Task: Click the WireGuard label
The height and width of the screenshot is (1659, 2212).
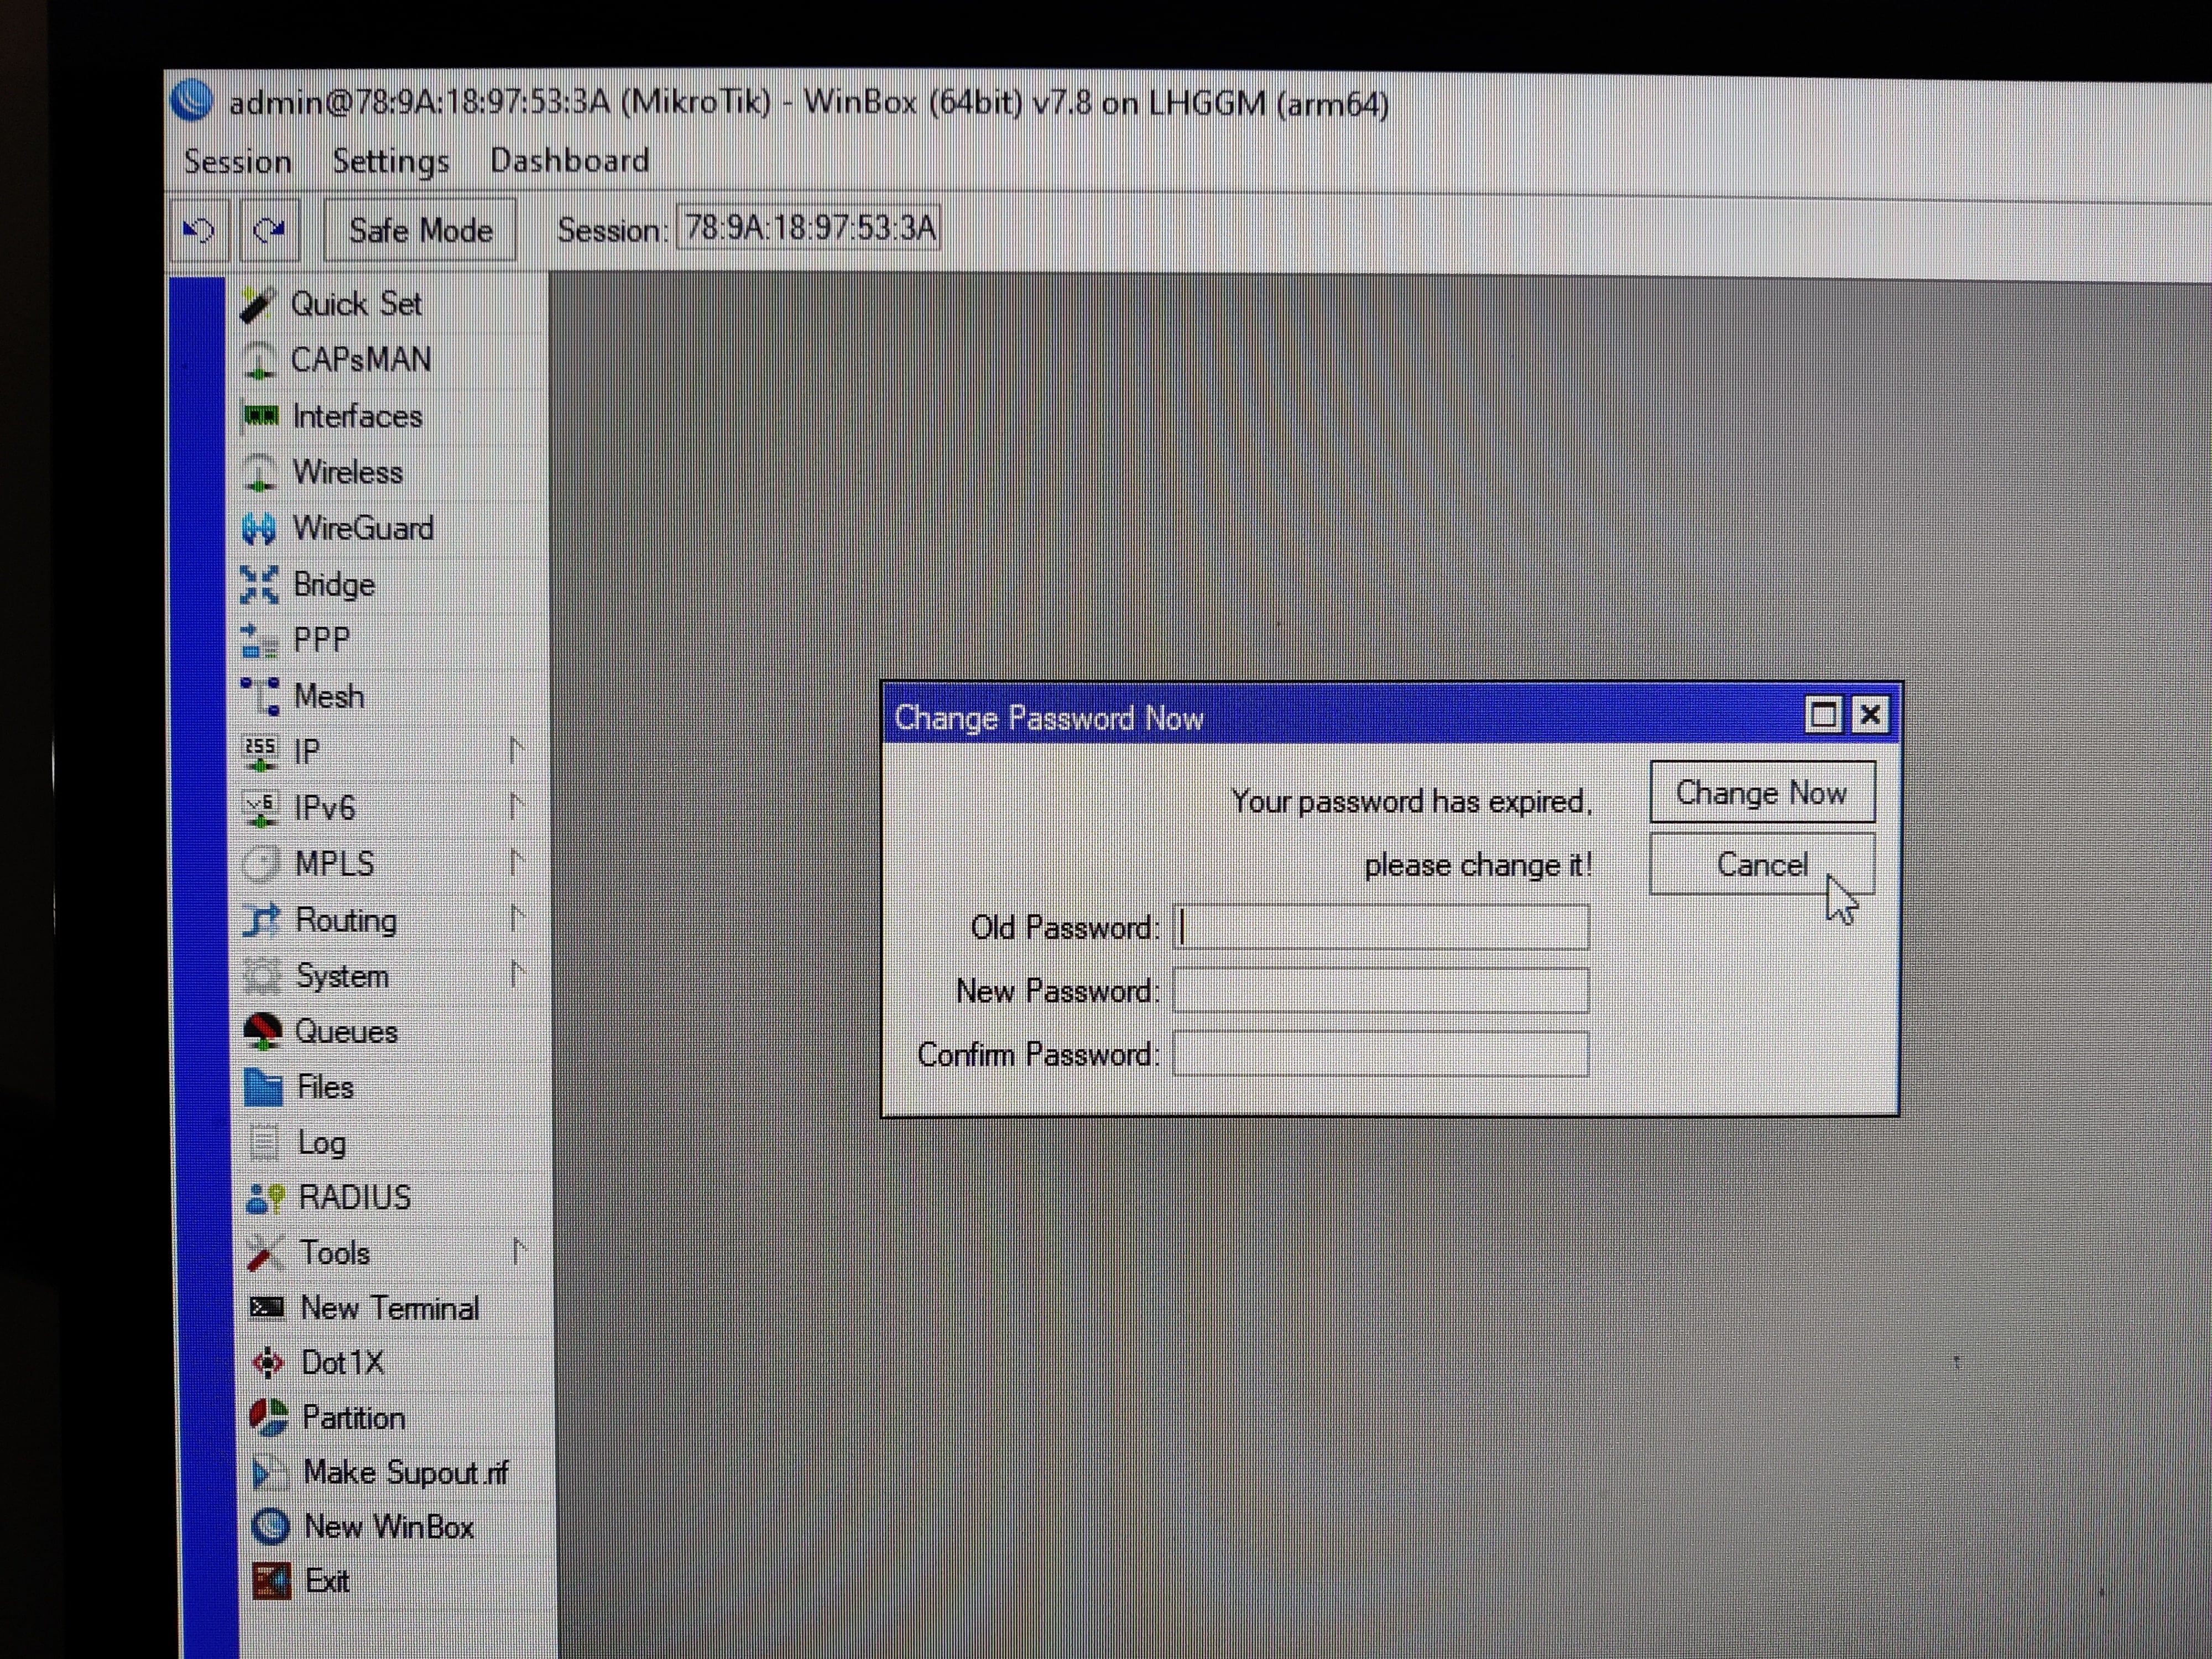Action: point(363,528)
